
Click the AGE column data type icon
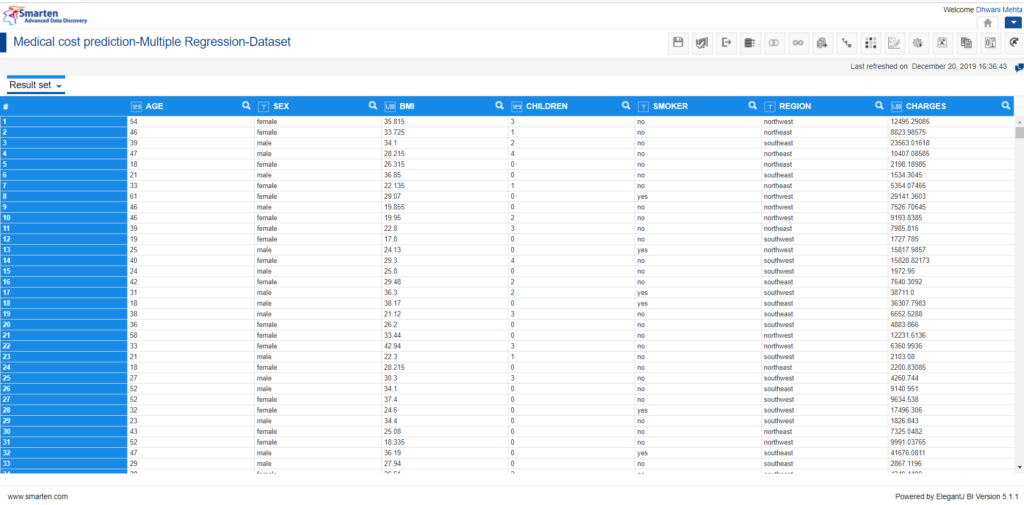[136, 106]
